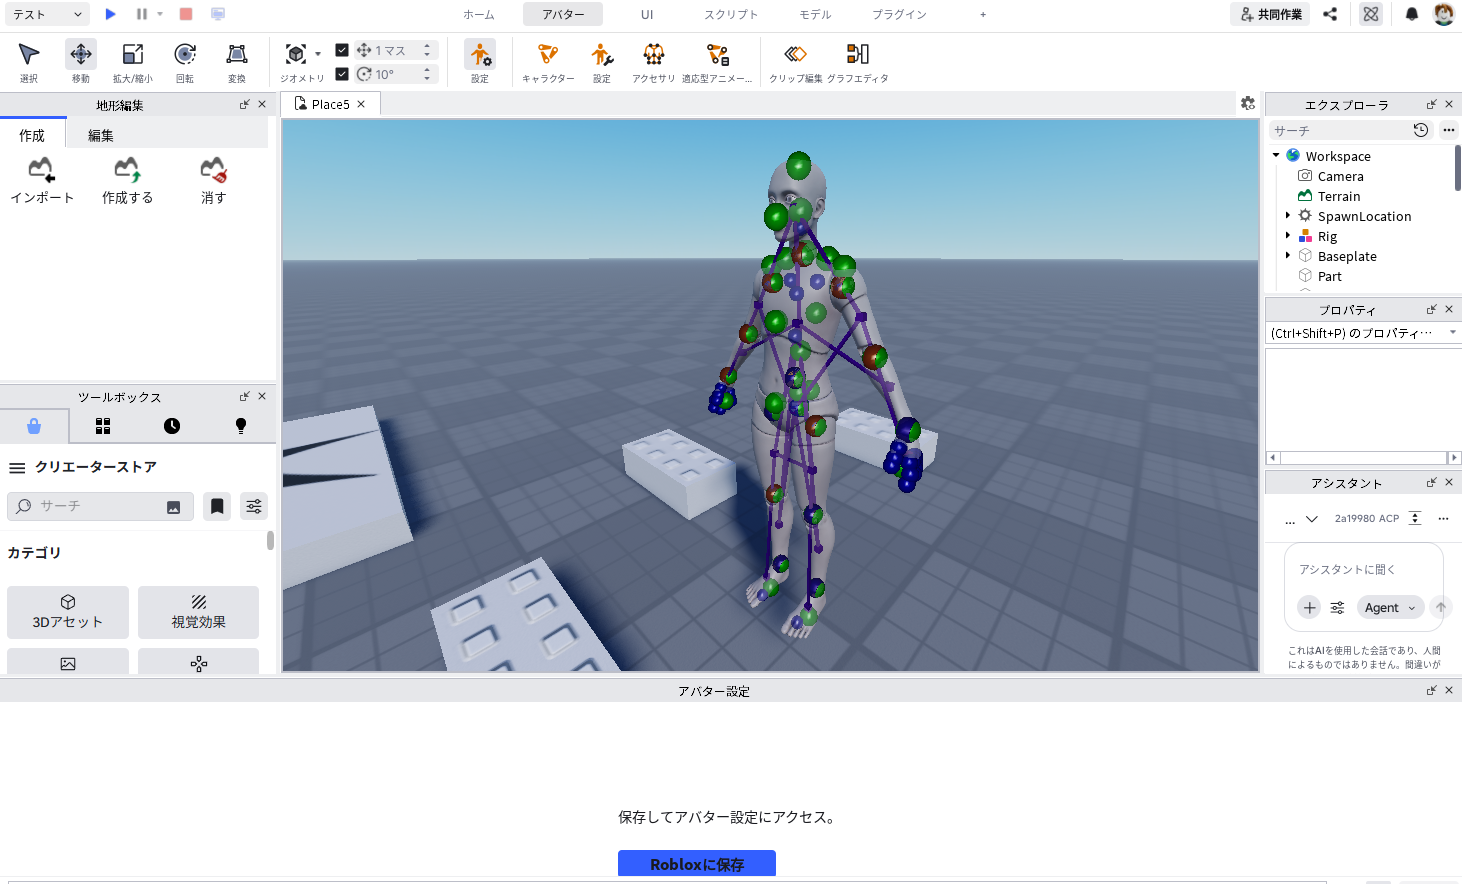
Task: Switch to the スクリプト ribbon tab
Action: click(x=731, y=14)
